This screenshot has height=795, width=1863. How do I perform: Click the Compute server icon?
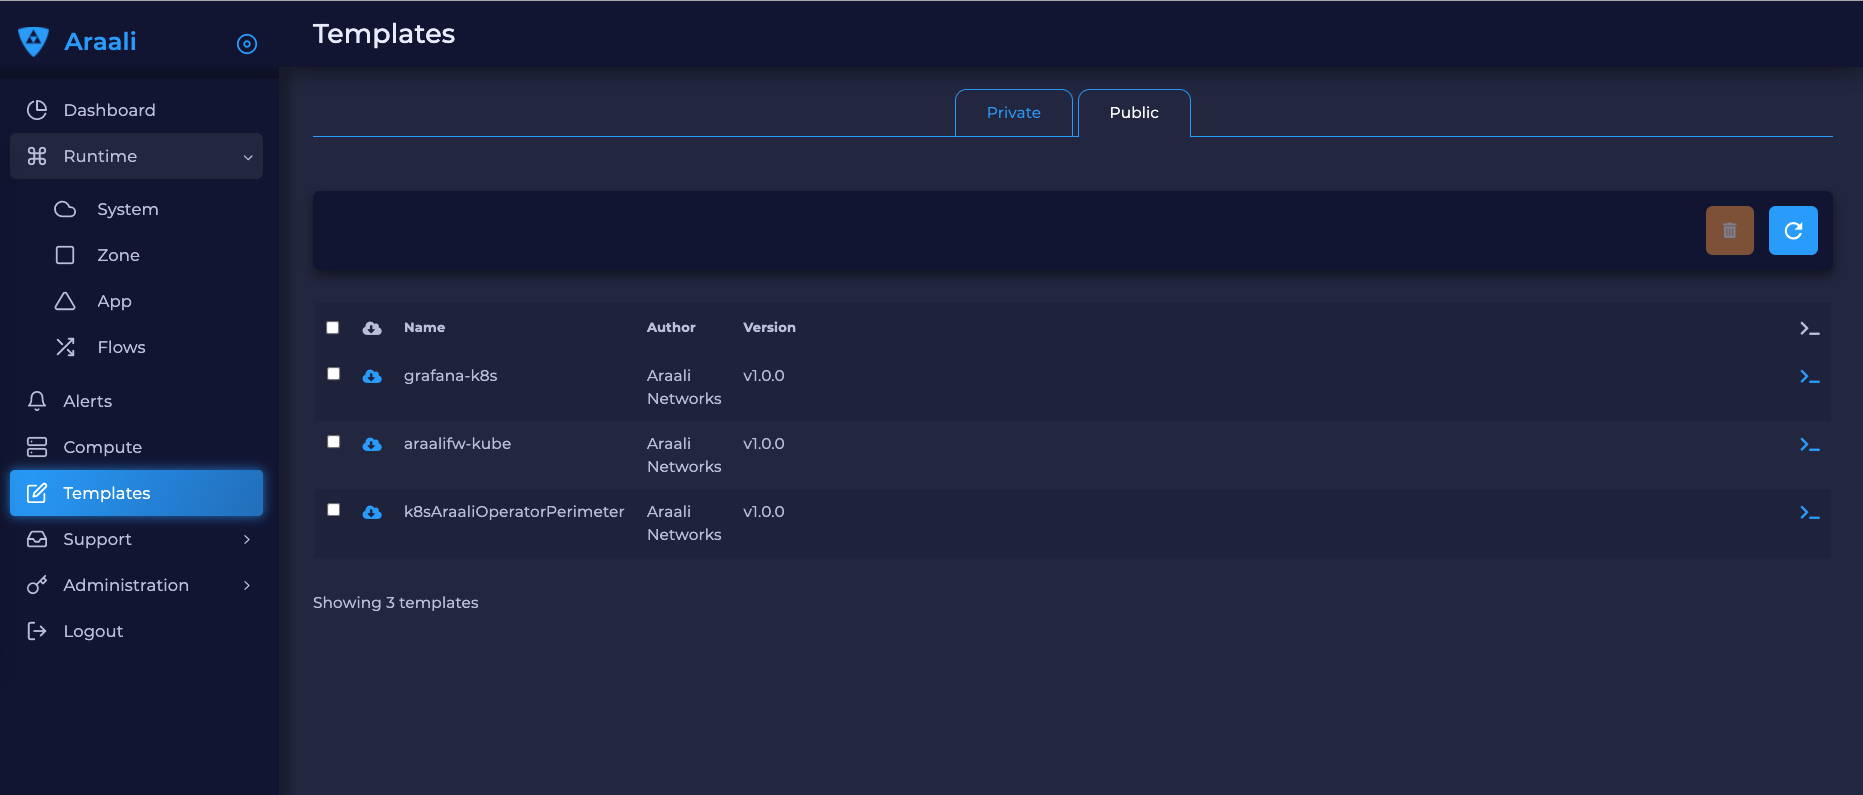tap(37, 447)
